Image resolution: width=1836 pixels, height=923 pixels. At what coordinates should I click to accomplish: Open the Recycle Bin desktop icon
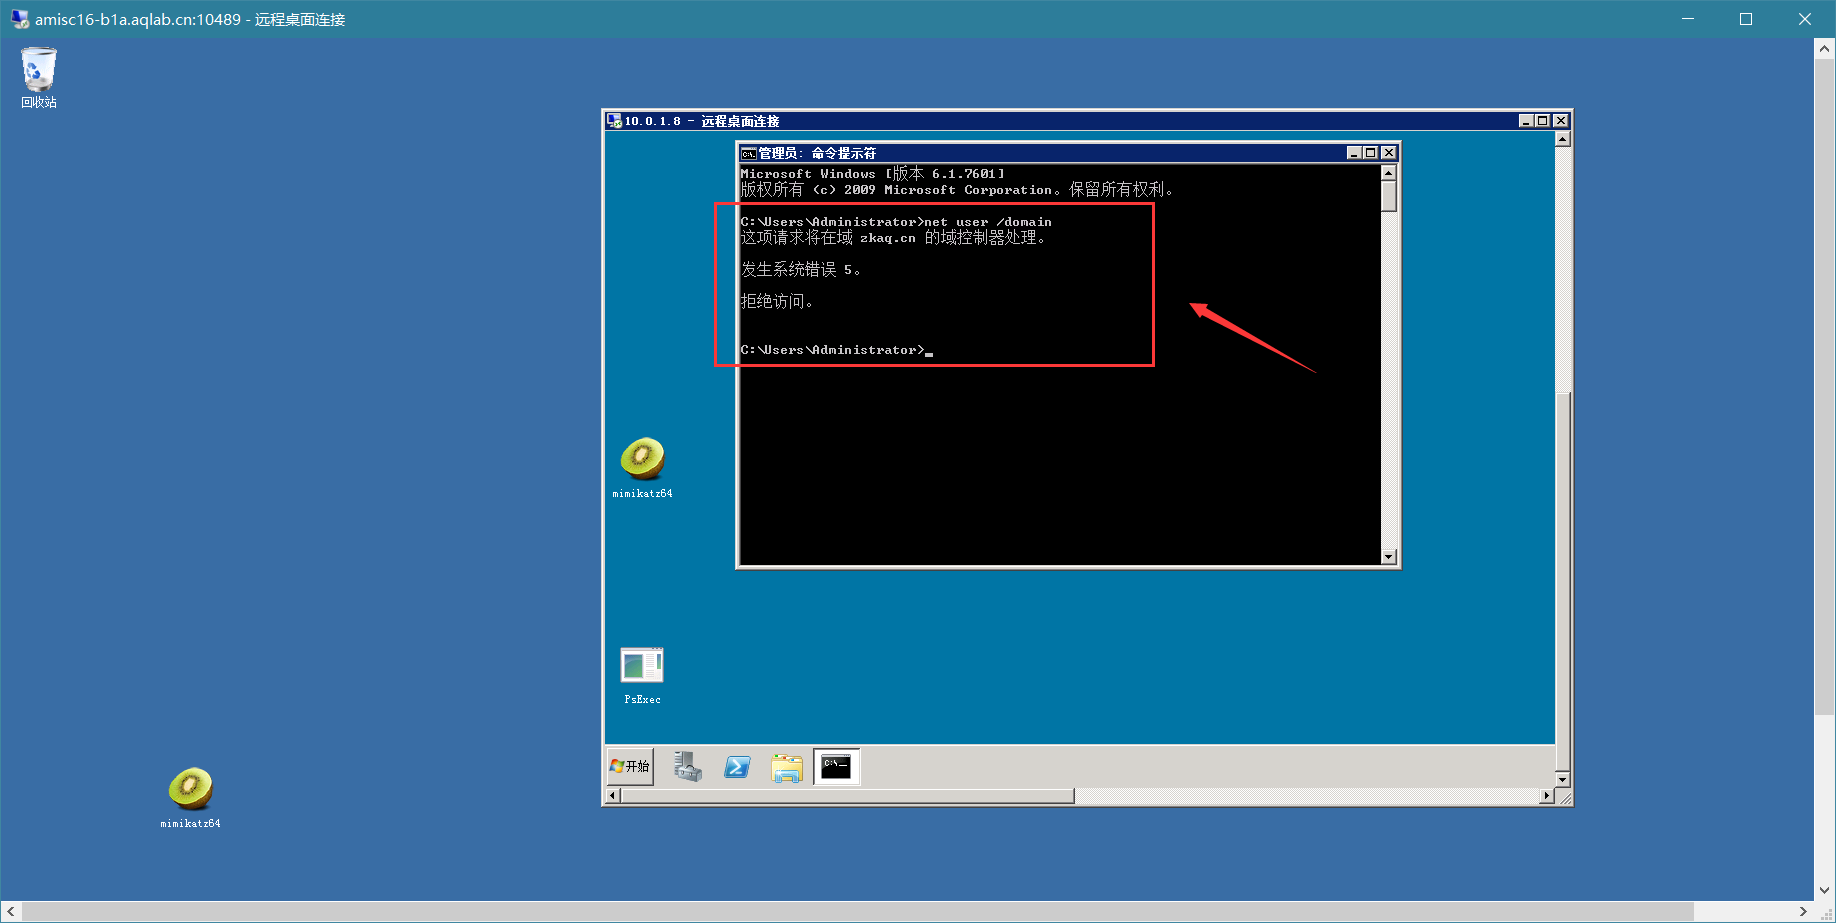[39, 77]
